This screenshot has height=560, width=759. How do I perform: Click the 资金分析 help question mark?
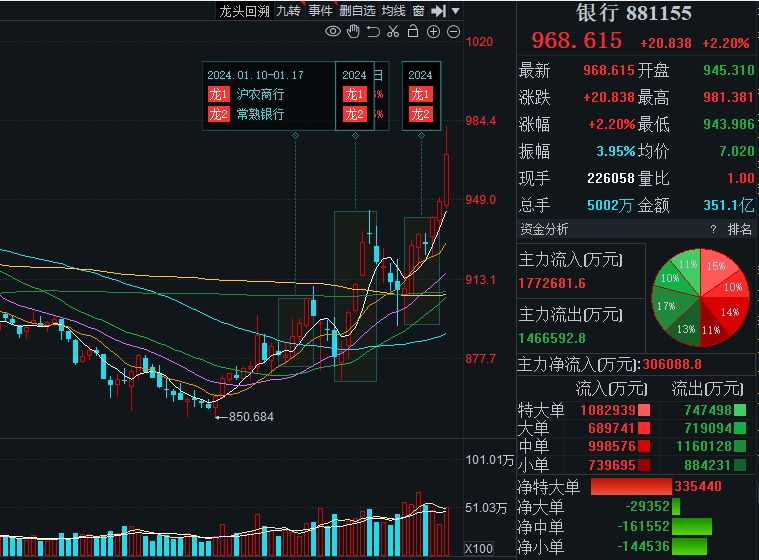point(713,229)
